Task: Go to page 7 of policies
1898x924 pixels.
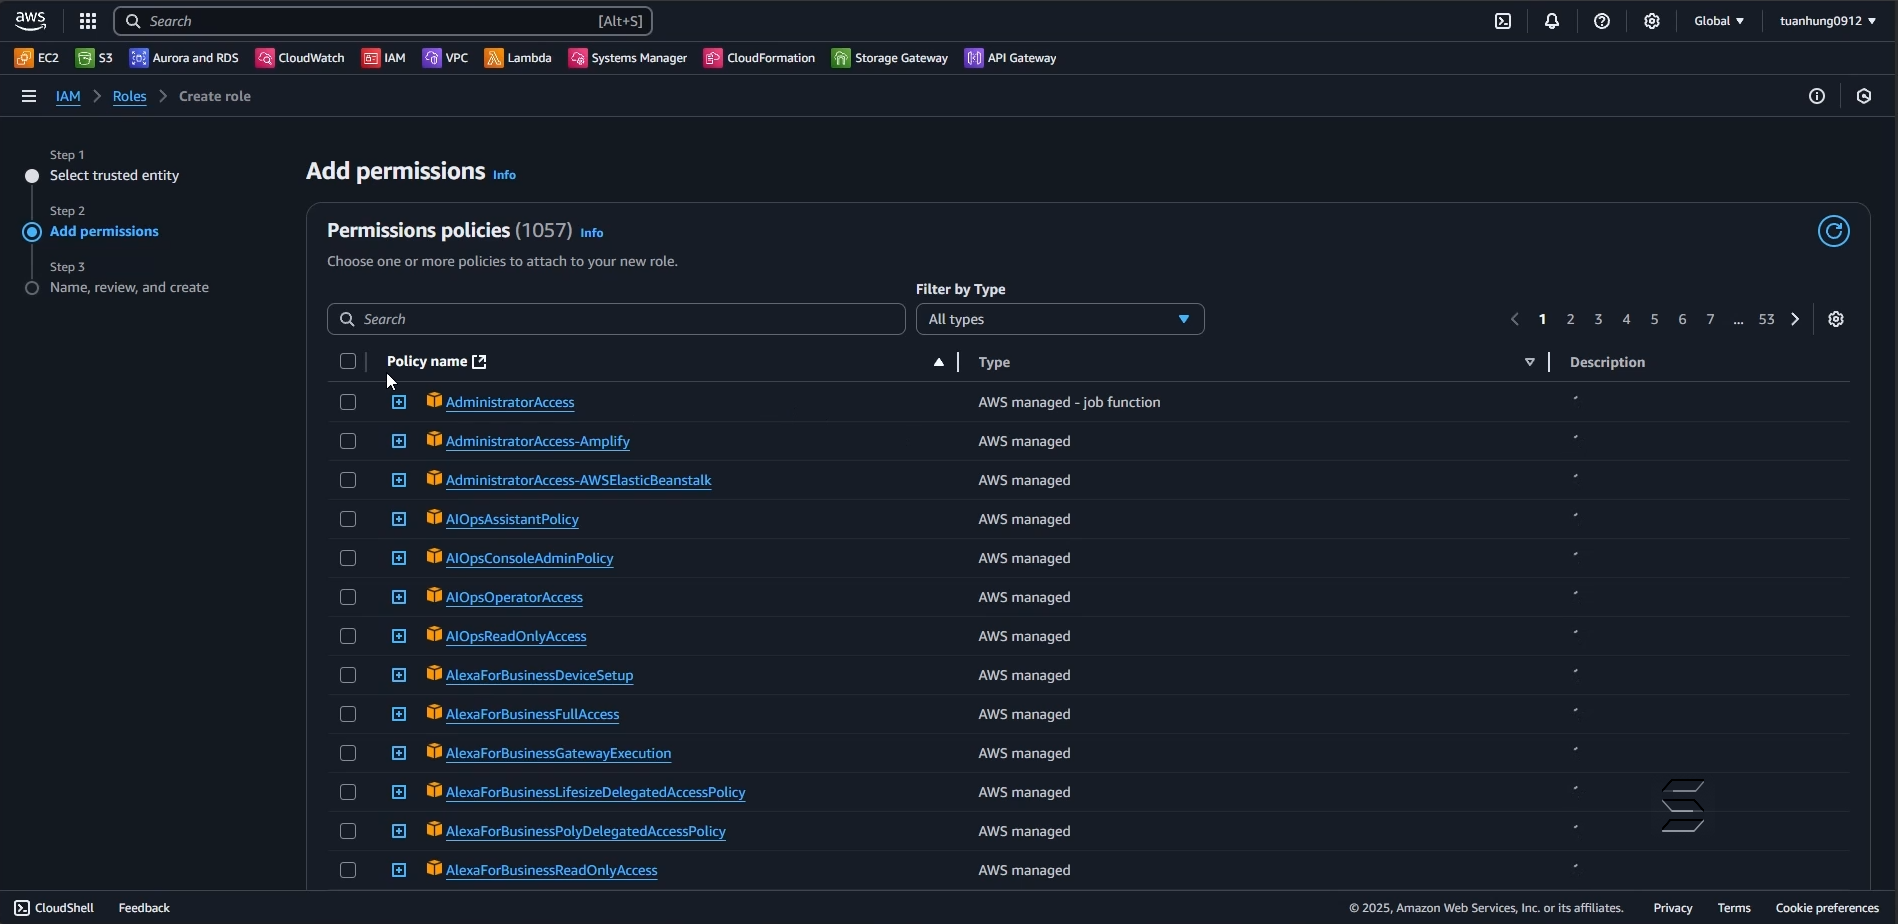Action: point(1711,319)
